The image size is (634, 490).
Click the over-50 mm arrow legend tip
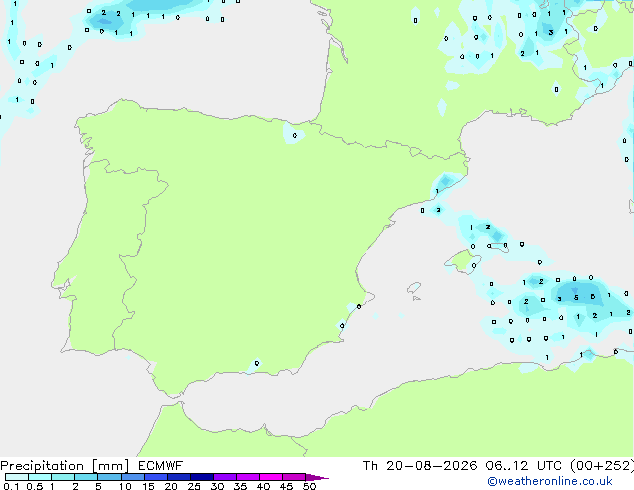[317, 477]
